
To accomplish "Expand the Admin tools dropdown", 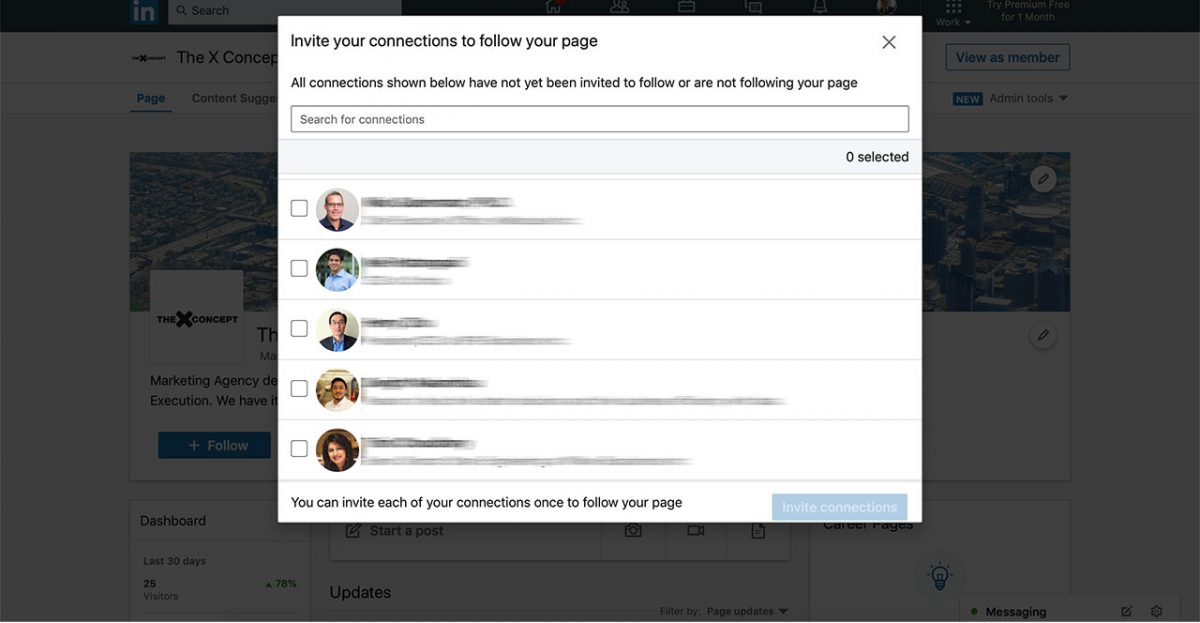I will tap(1028, 99).
